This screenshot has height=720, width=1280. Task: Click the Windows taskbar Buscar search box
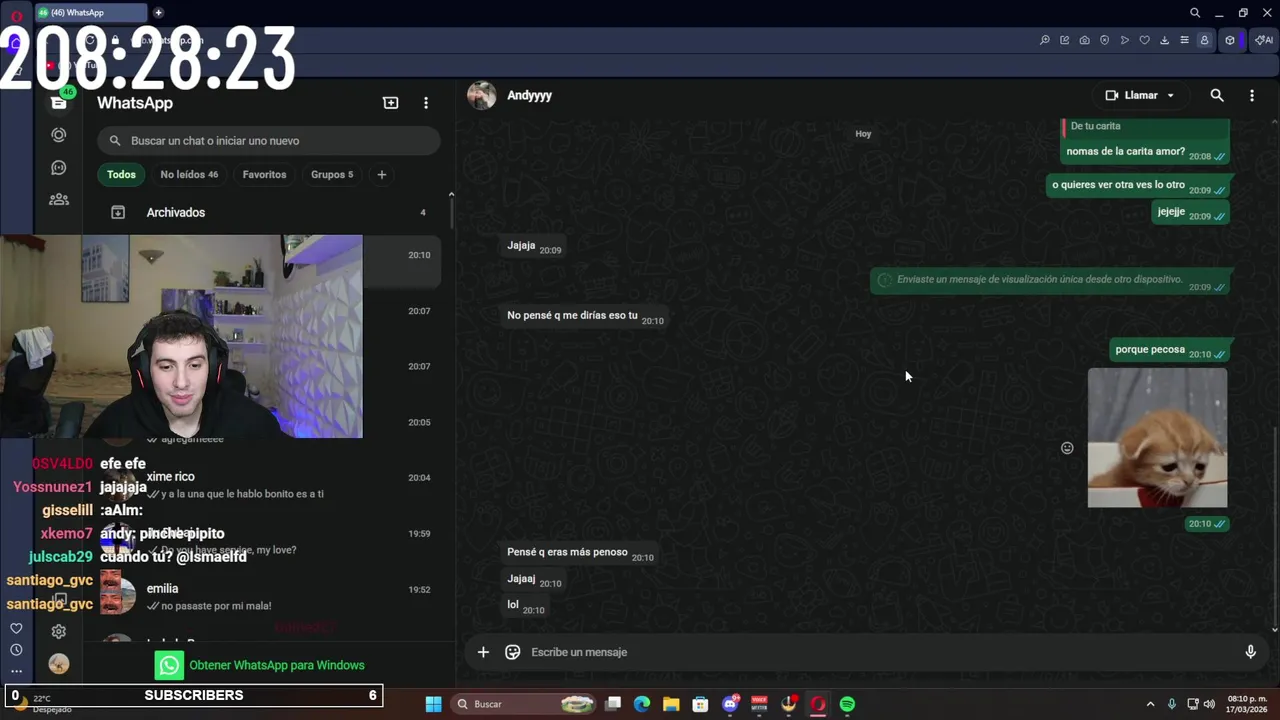point(523,704)
